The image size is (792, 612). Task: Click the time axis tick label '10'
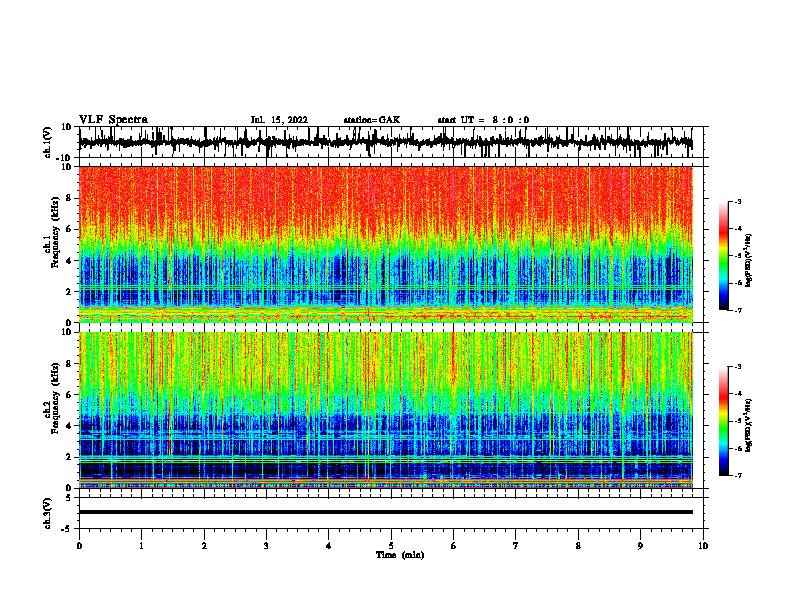point(703,546)
